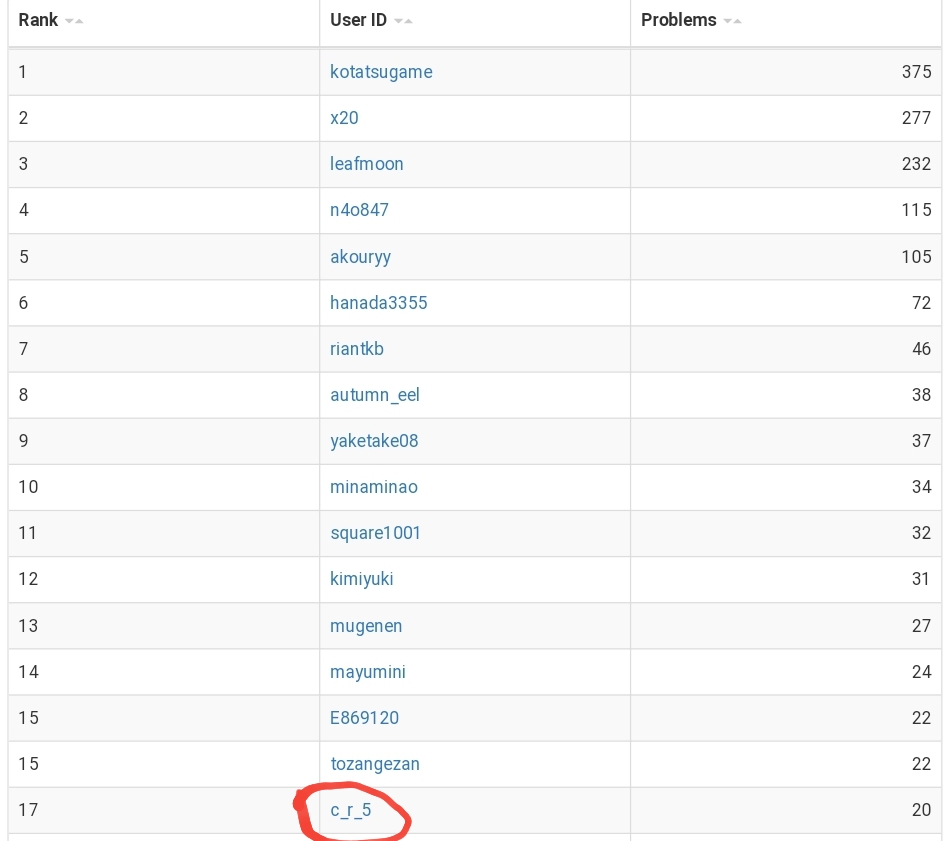Select the problem count 34

click(921, 487)
